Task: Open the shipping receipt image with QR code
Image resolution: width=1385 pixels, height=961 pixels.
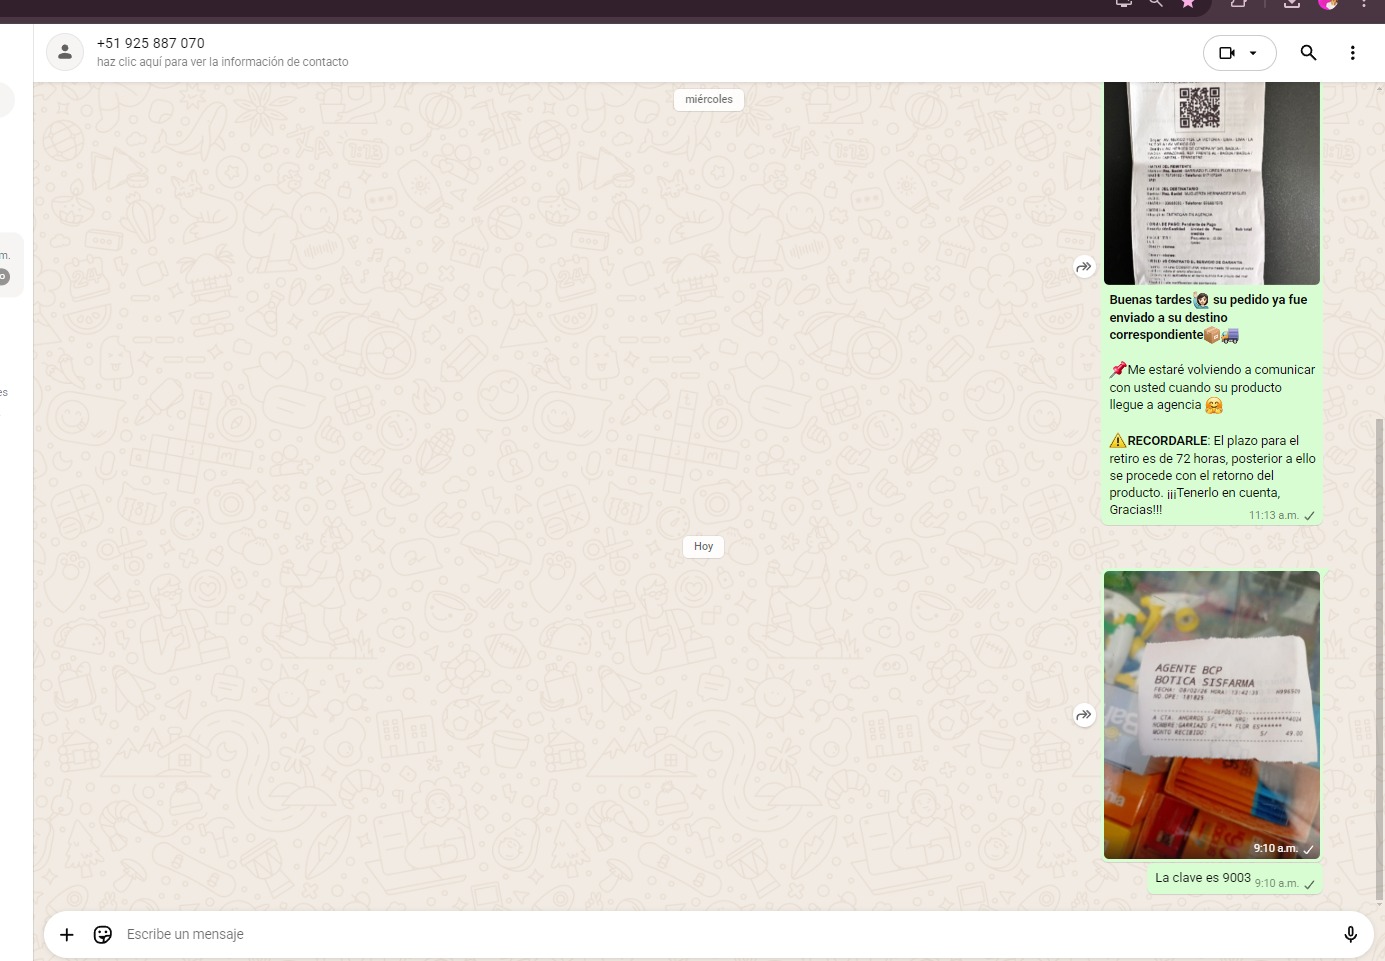Action: pyautogui.click(x=1211, y=183)
